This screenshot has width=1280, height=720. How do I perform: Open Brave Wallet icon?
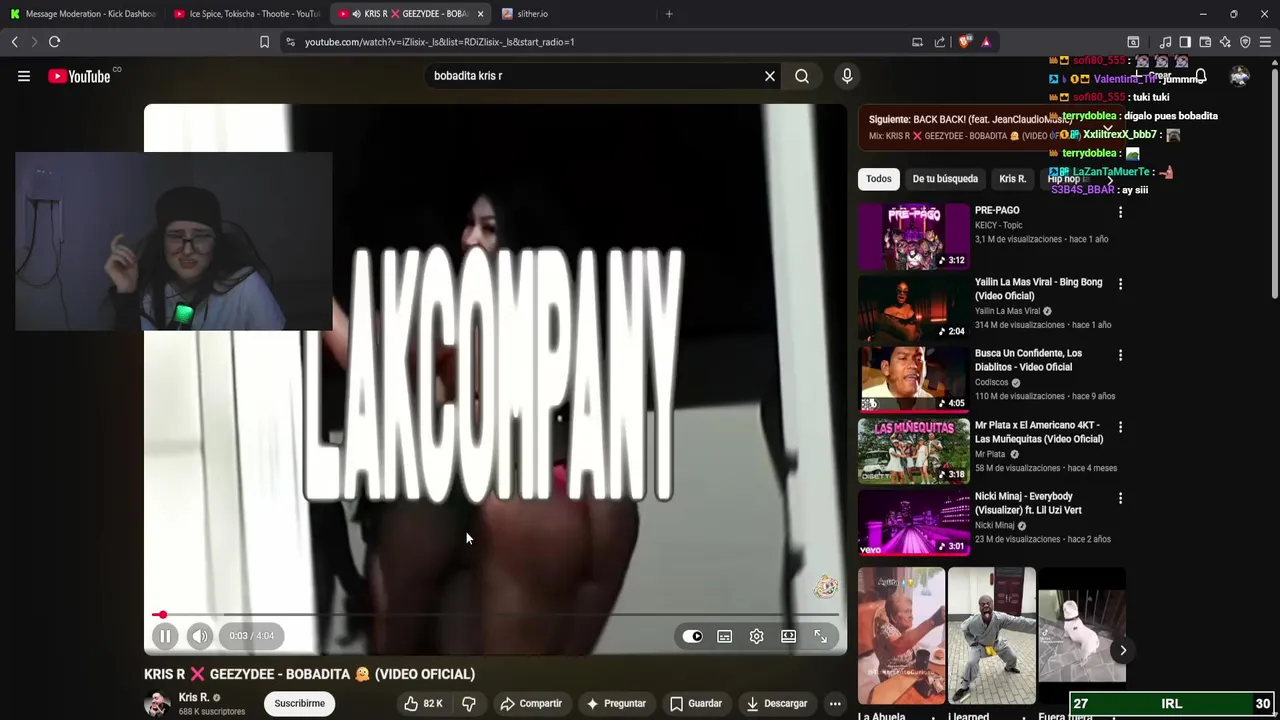(1205, 42)
